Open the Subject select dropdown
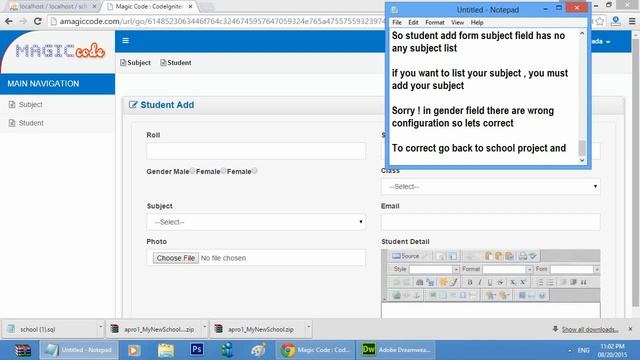 (x=256, y=222)
